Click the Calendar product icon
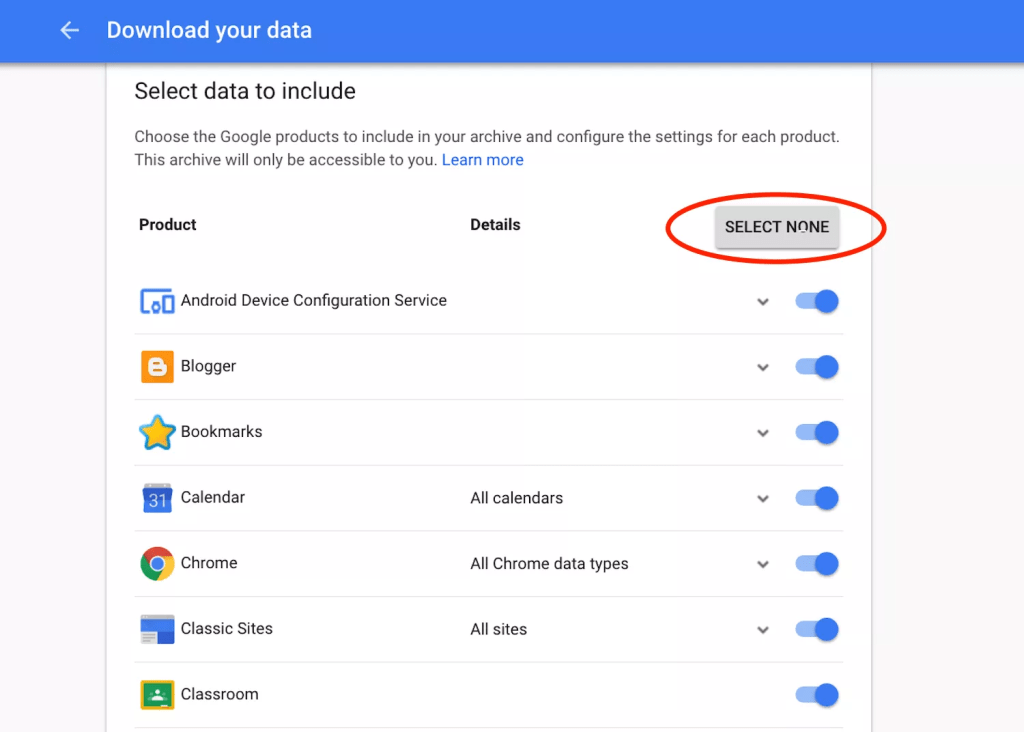The image size is (1024, 732). pos(157,498)
